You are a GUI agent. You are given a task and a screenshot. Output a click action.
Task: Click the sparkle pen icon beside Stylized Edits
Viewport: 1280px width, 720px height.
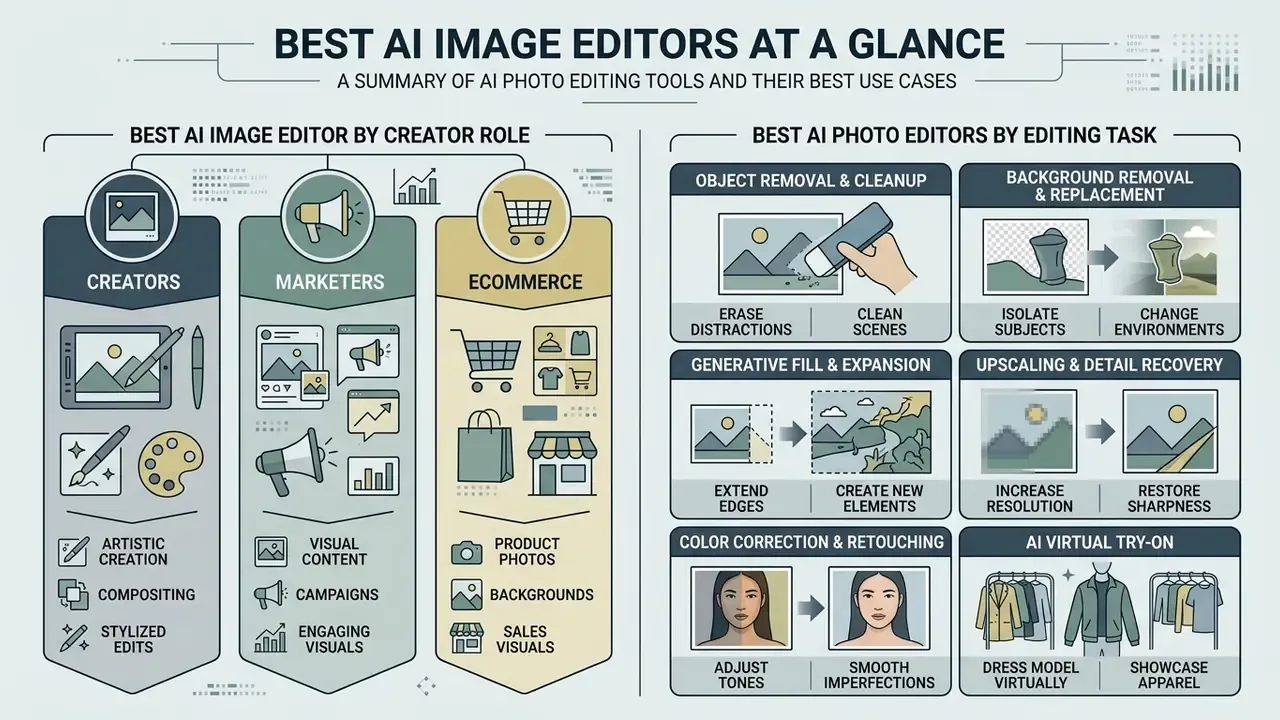[x=73, y=638]
